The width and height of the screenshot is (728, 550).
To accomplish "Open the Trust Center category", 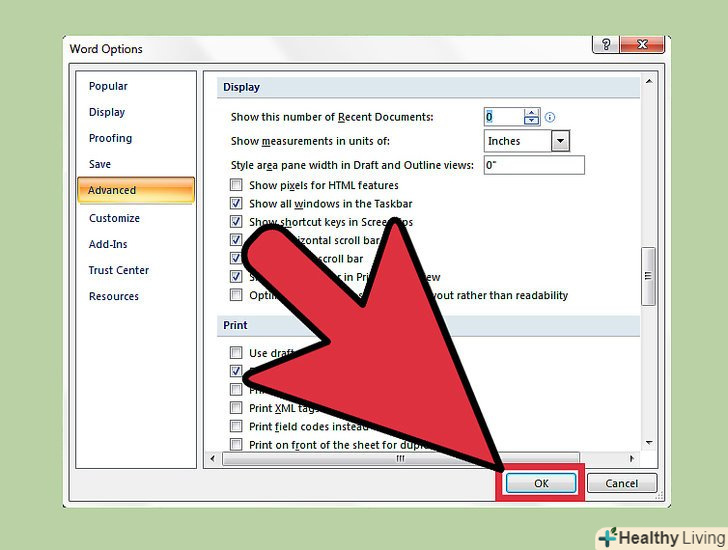I will point(119,270).
